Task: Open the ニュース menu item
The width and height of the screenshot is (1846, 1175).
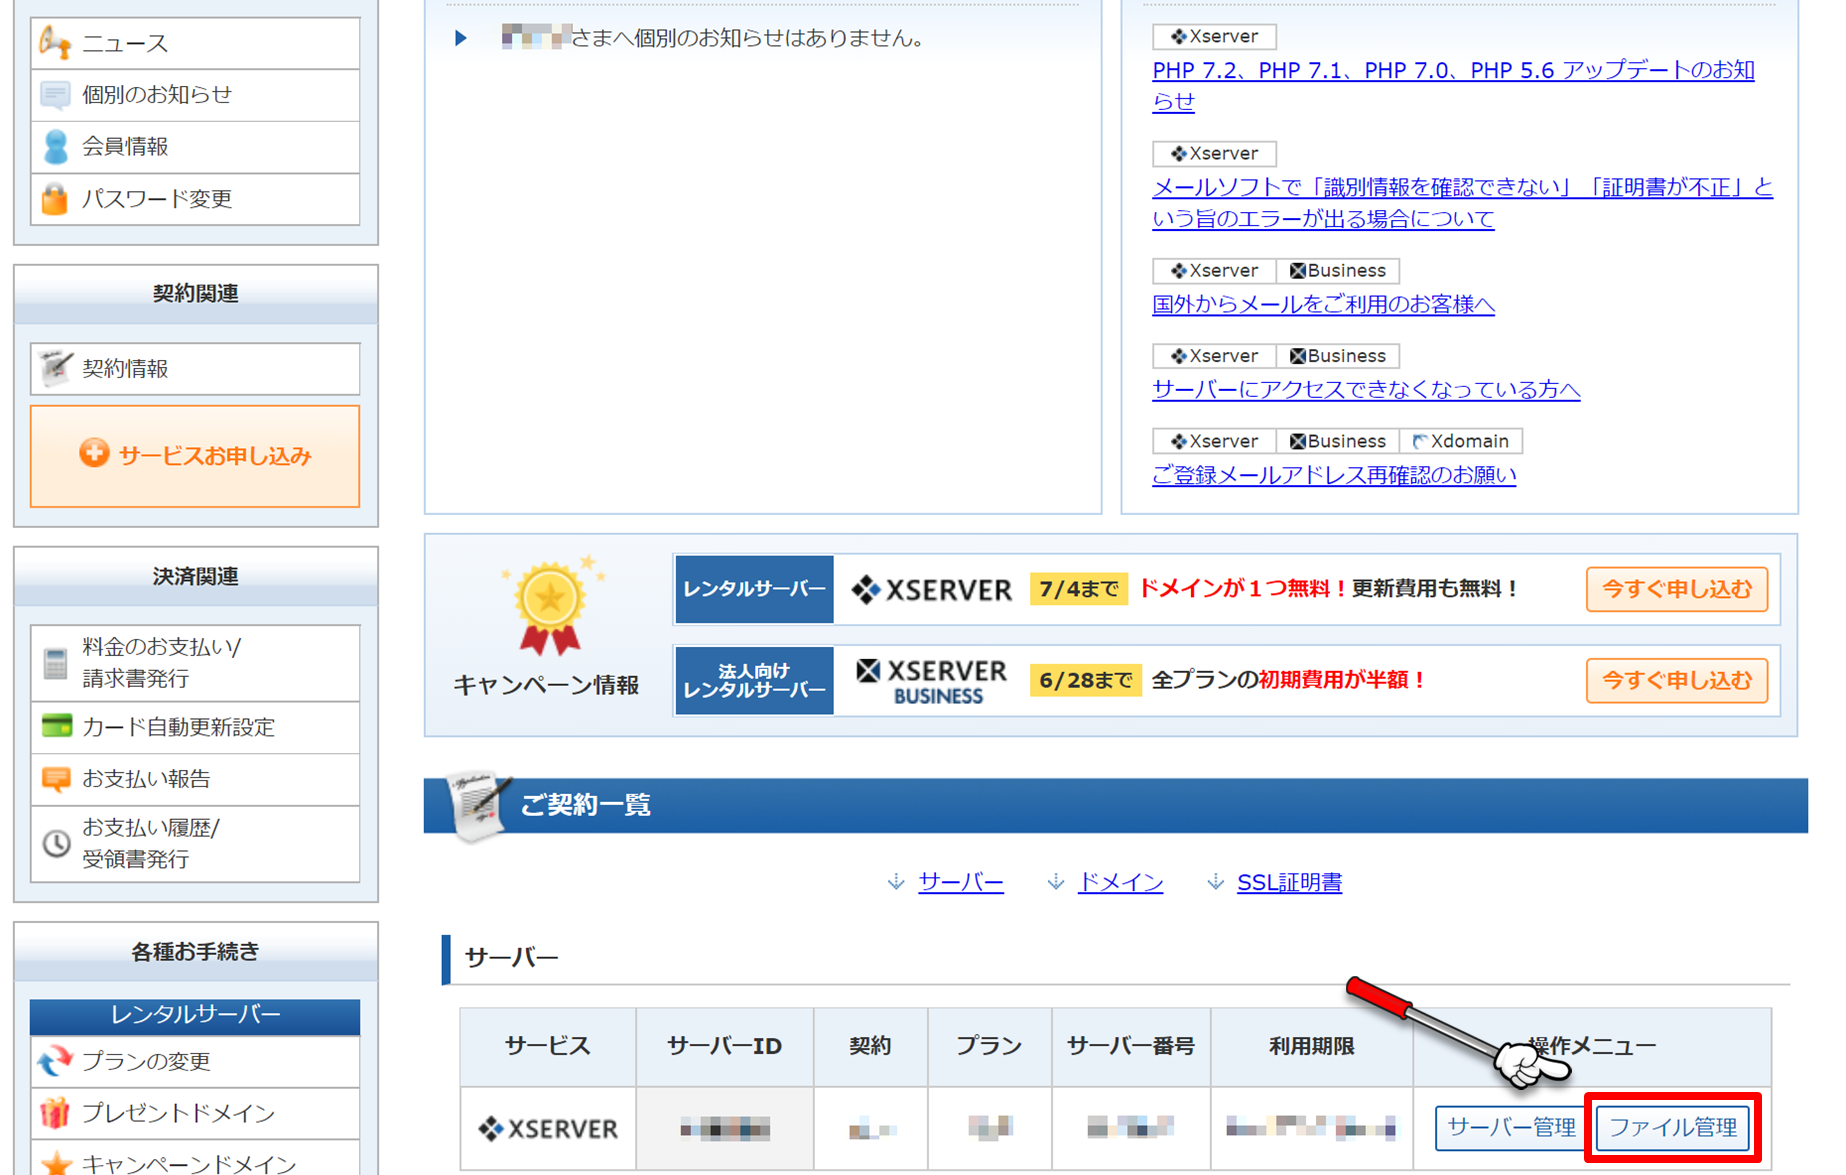Action: [195, 43]
